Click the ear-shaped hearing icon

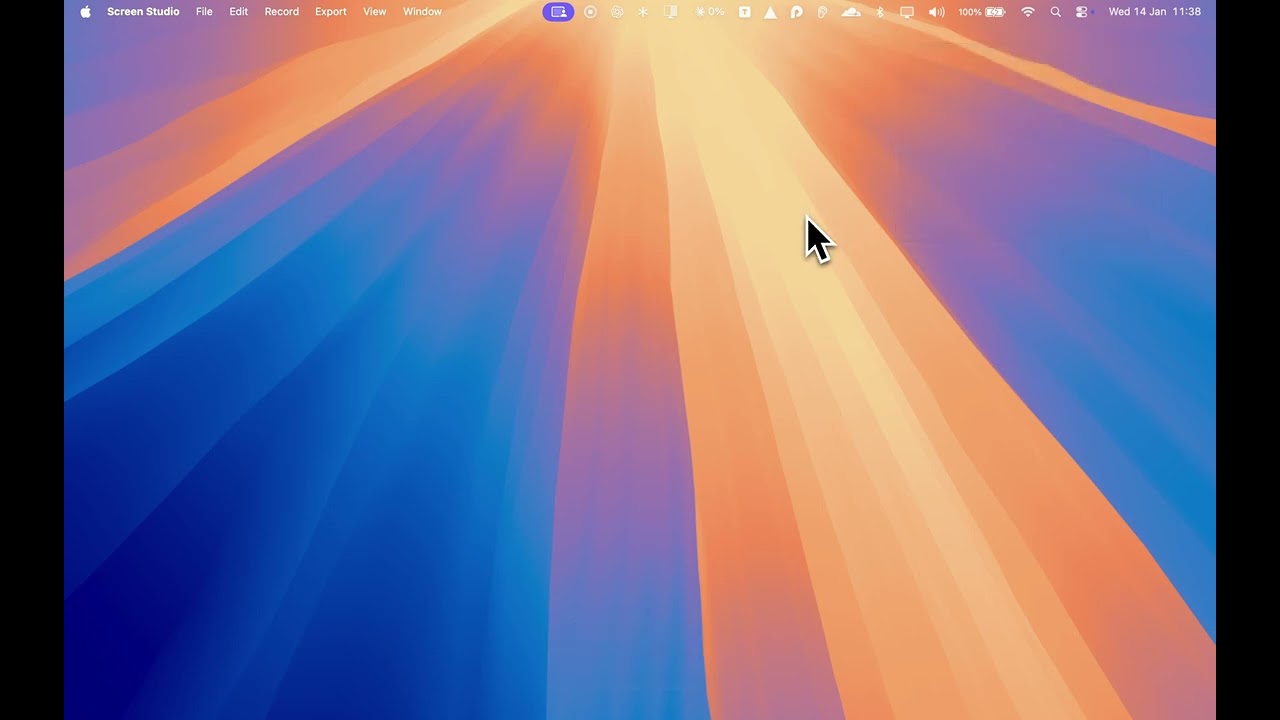coord(822,12)
